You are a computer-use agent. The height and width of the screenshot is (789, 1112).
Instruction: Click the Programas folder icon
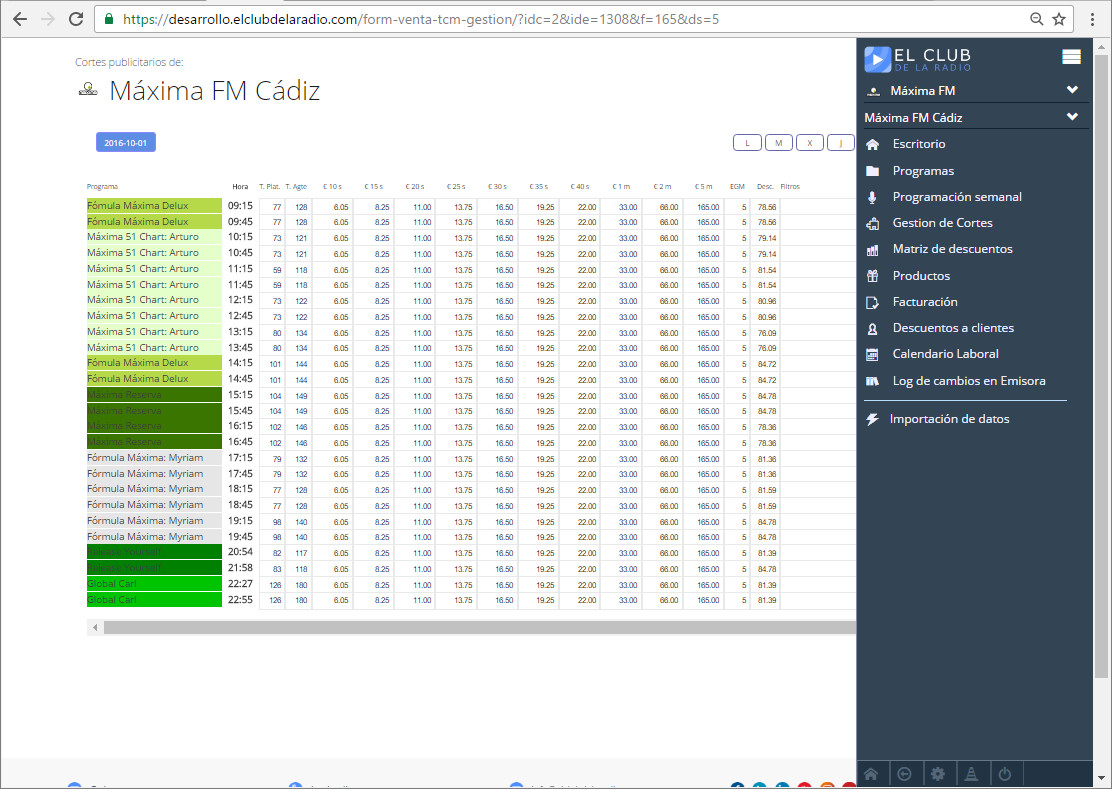point(872,171)
